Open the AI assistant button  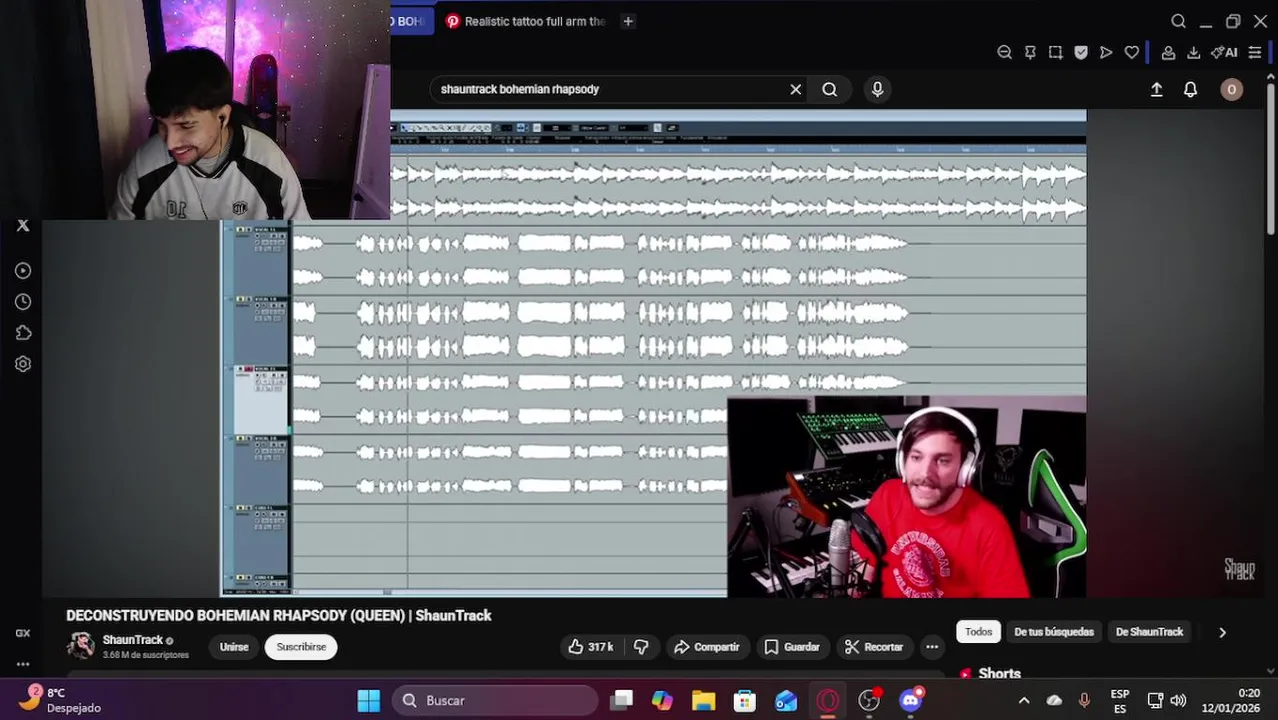click(x=1224, y=53)
